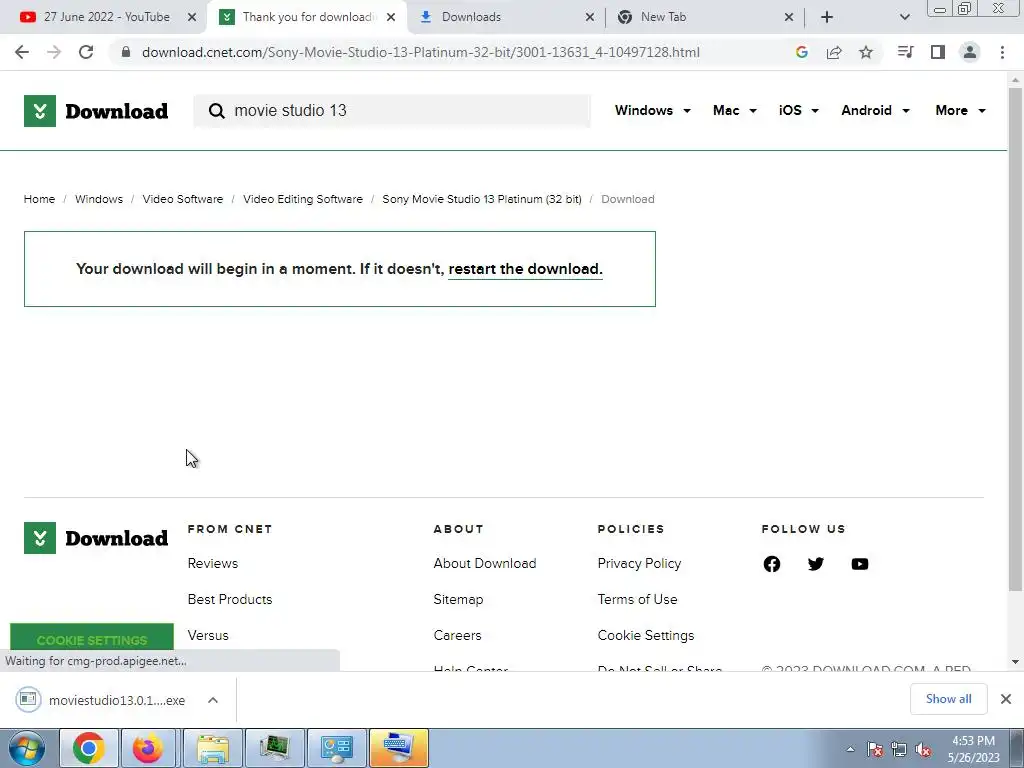Click the padlock site info icon
The width and height of the screenshot is (1024, 768).
pos(126,52)
